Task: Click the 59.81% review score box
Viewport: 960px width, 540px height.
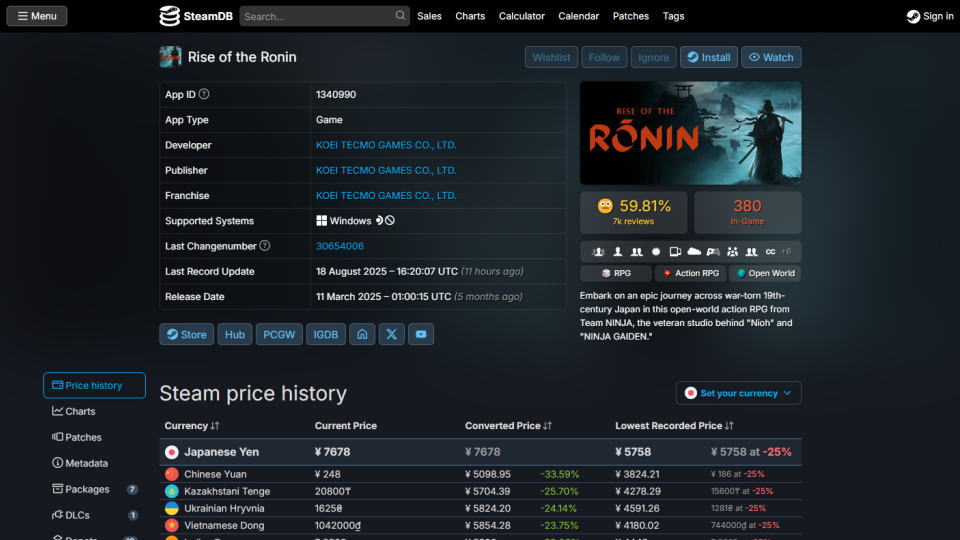Action: tap(634, 212)
